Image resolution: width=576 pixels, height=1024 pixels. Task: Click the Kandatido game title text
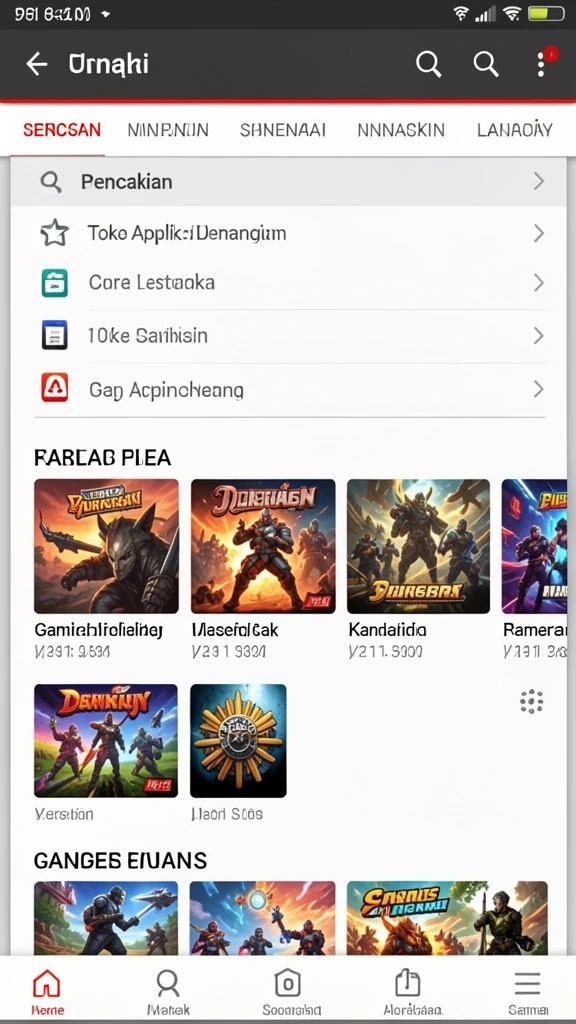(x=387, y=630)
